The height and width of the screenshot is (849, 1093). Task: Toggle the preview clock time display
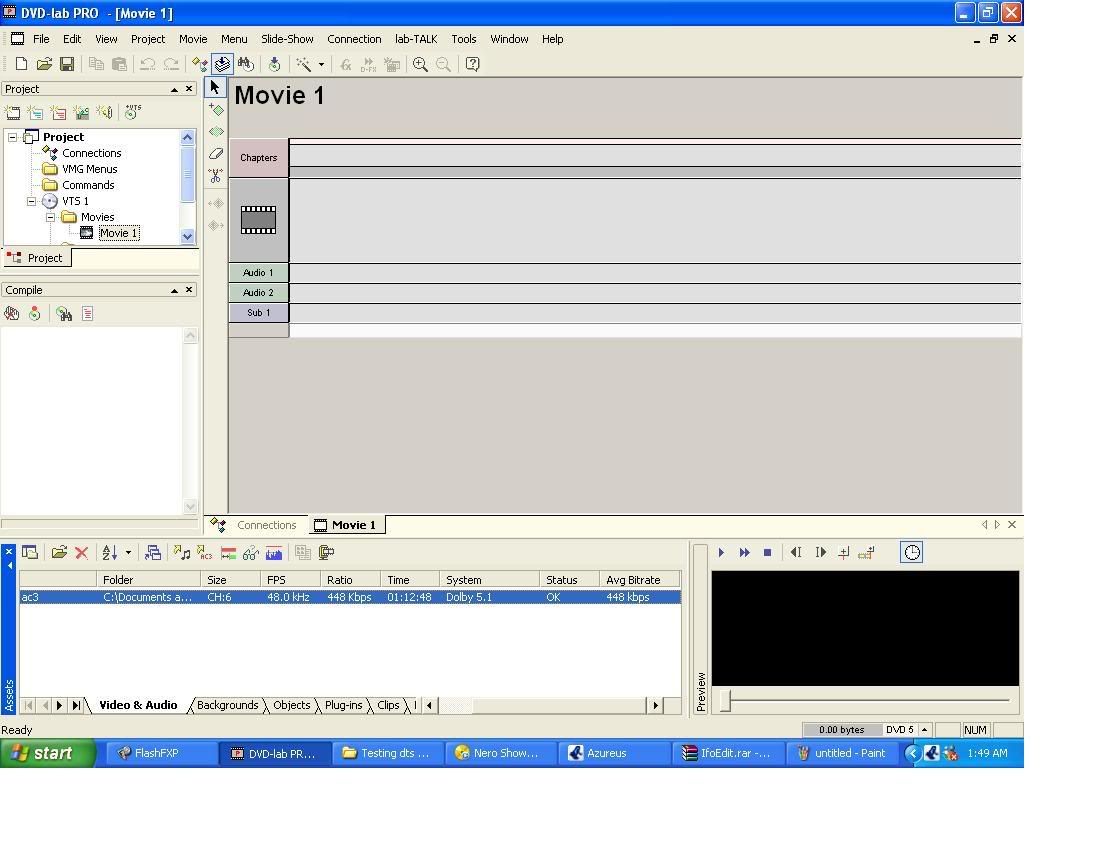pos(912,553)
